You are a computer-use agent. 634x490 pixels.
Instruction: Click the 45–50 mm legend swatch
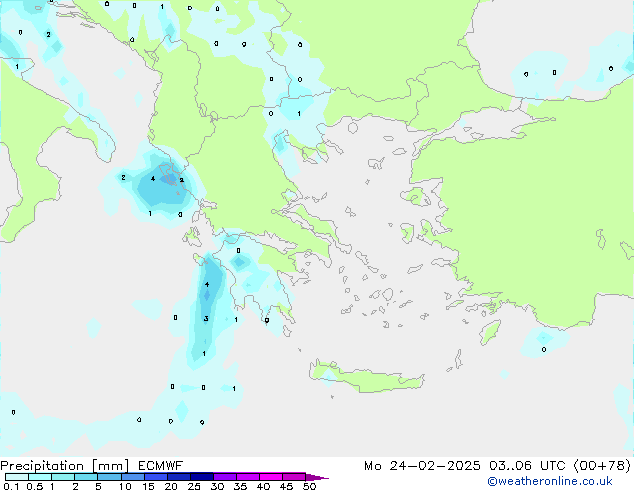click(x=294, y=477)
